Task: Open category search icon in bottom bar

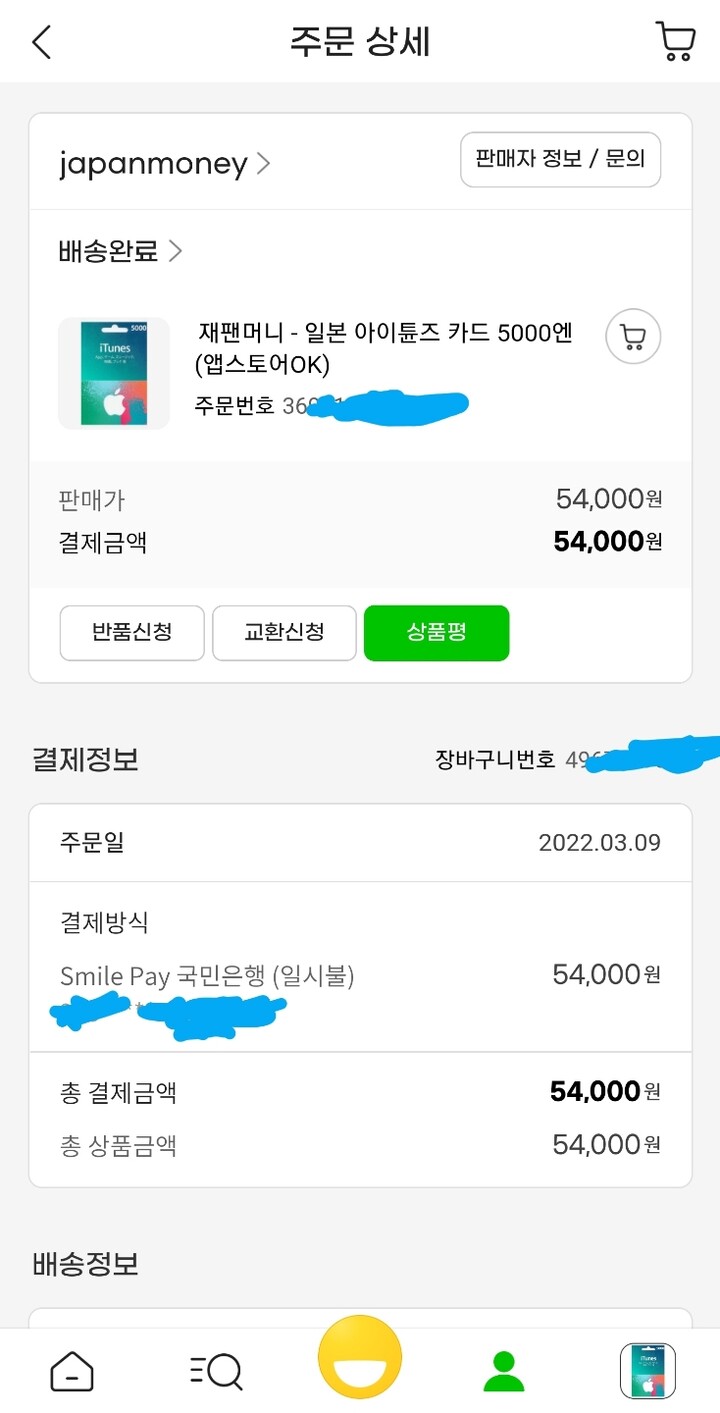Action: coord(216,1370)
